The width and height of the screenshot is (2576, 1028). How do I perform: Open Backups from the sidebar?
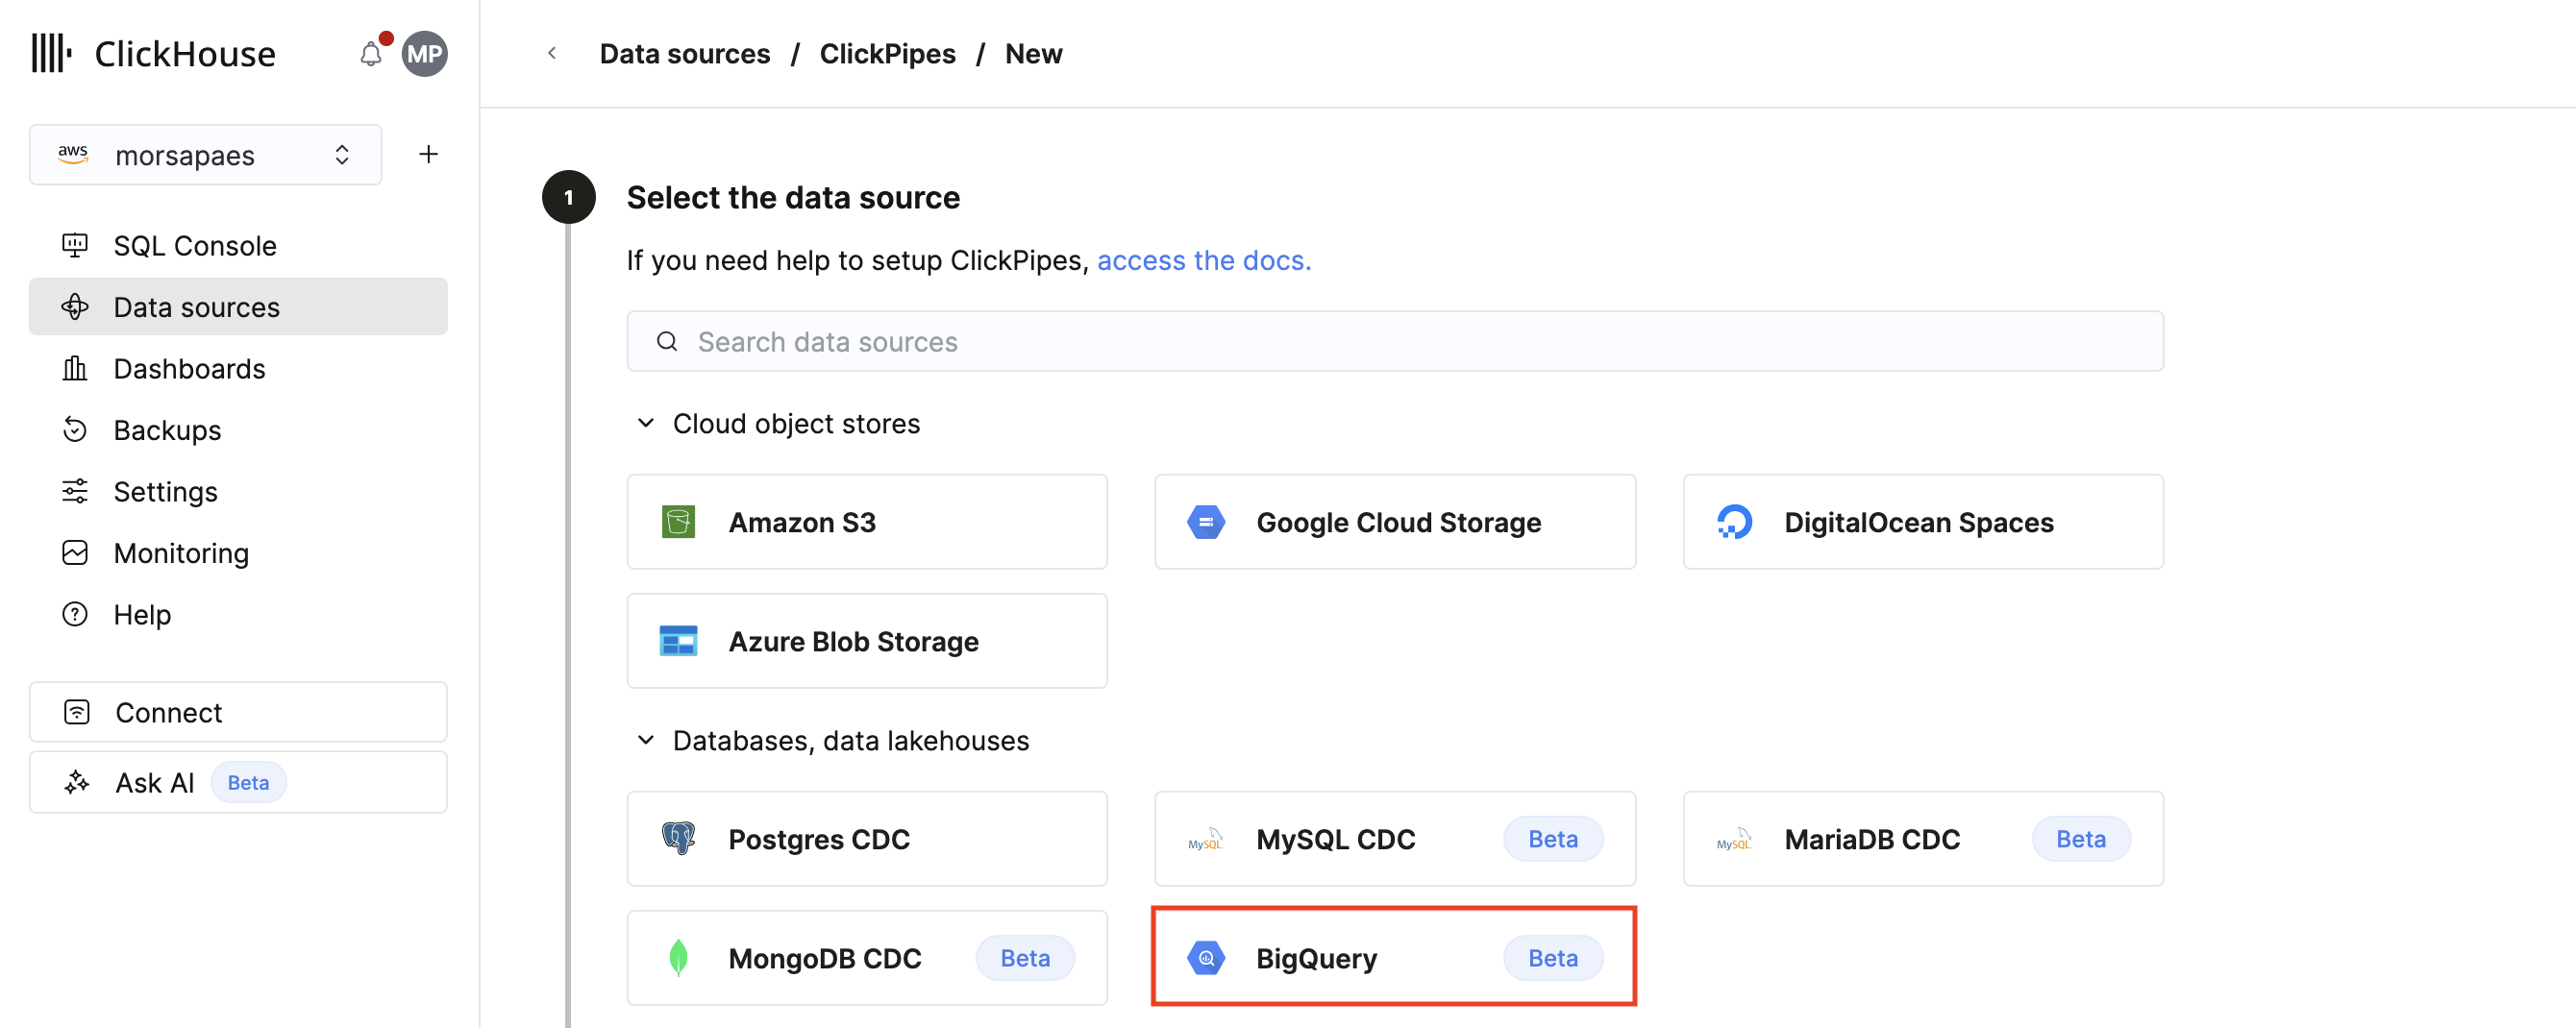tap(167, 429)
